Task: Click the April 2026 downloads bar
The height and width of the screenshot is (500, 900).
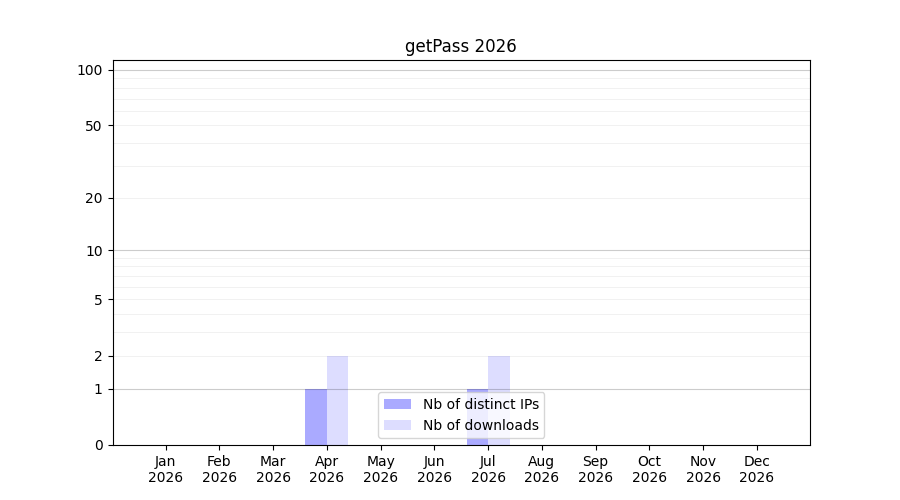Action: 338,401
